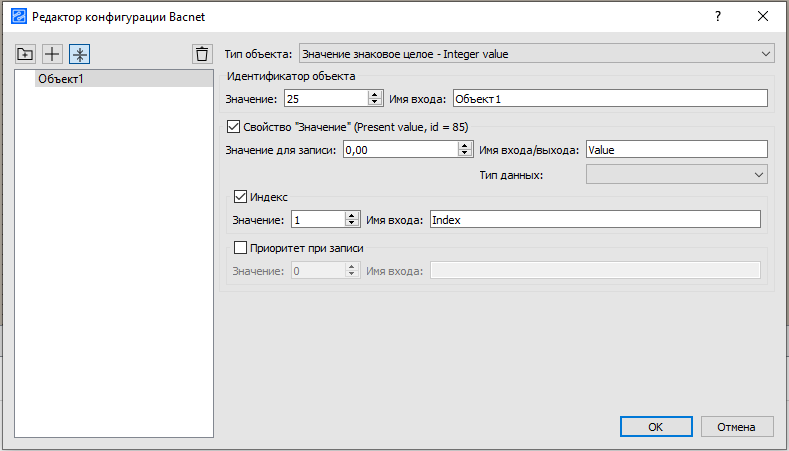
Task: Increase Значение для записи spinner
Action: (465, 145)
